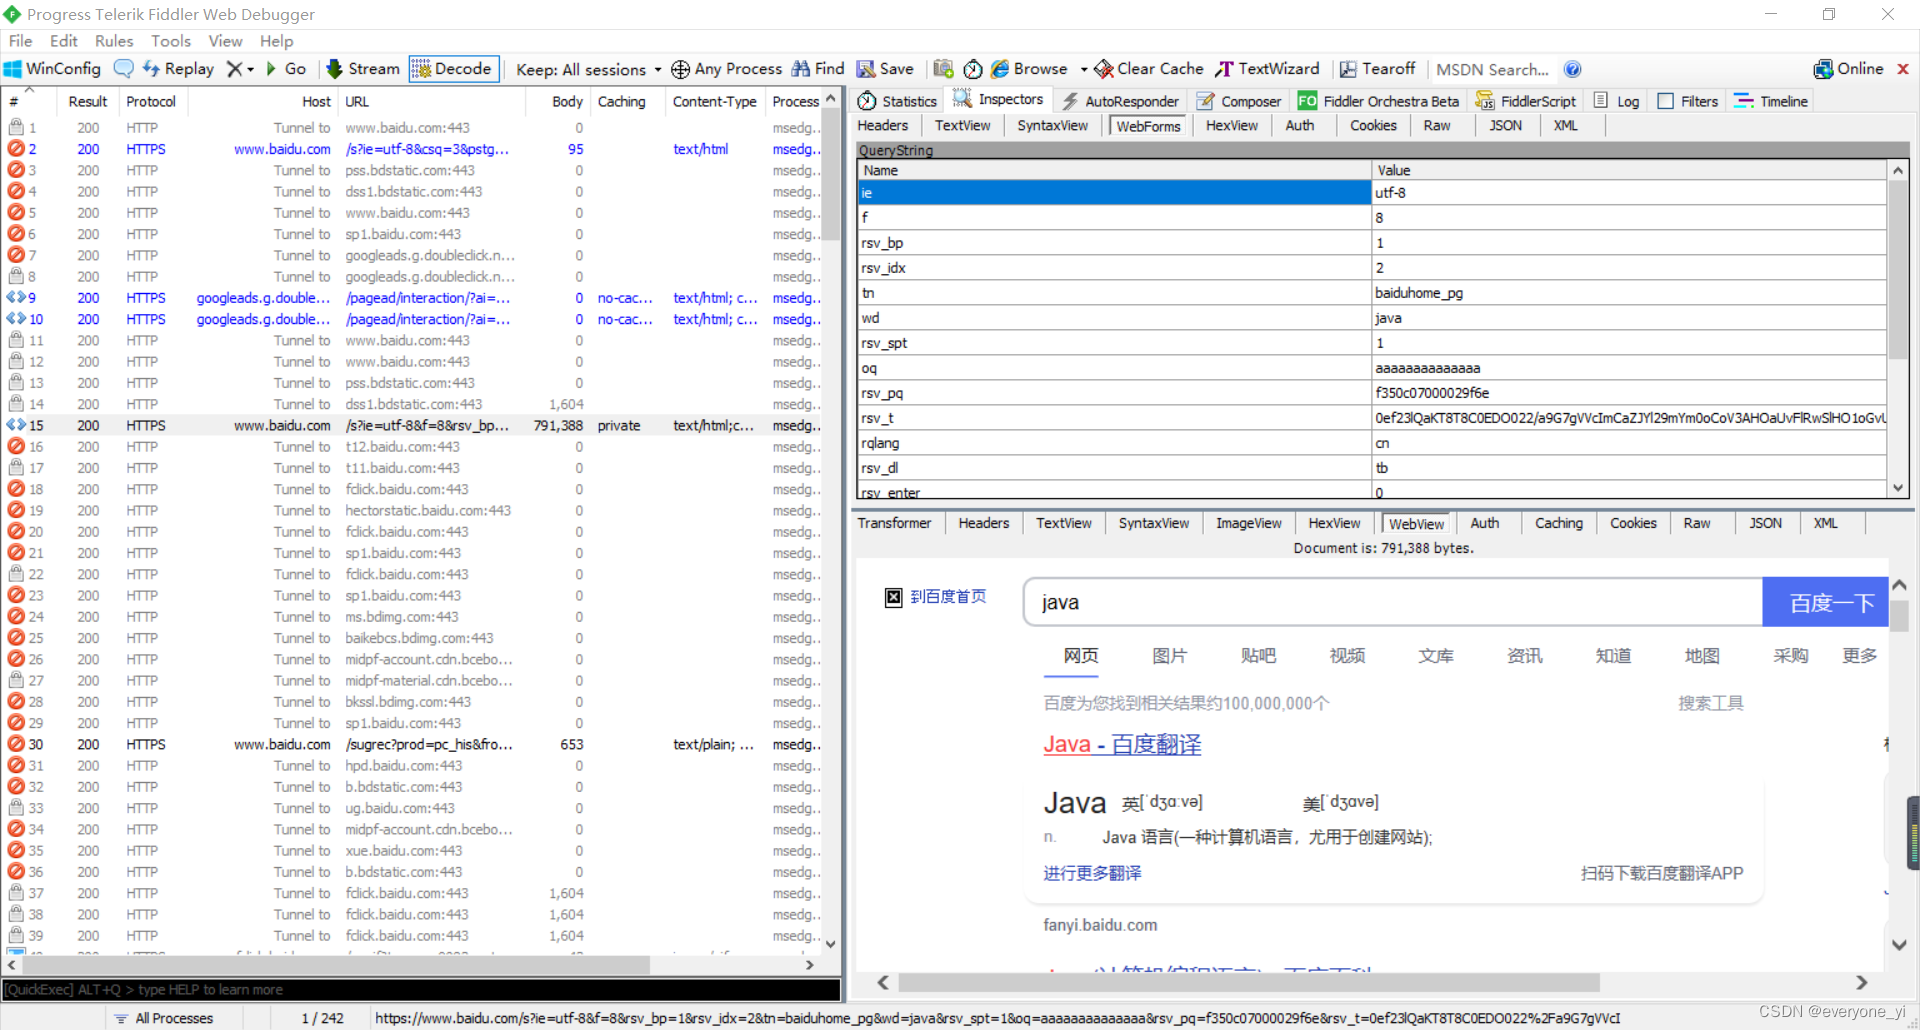The height and width of the screenshot is (1030, 1920).
Task: Click the java search input box
Action: coord(1393,602)
